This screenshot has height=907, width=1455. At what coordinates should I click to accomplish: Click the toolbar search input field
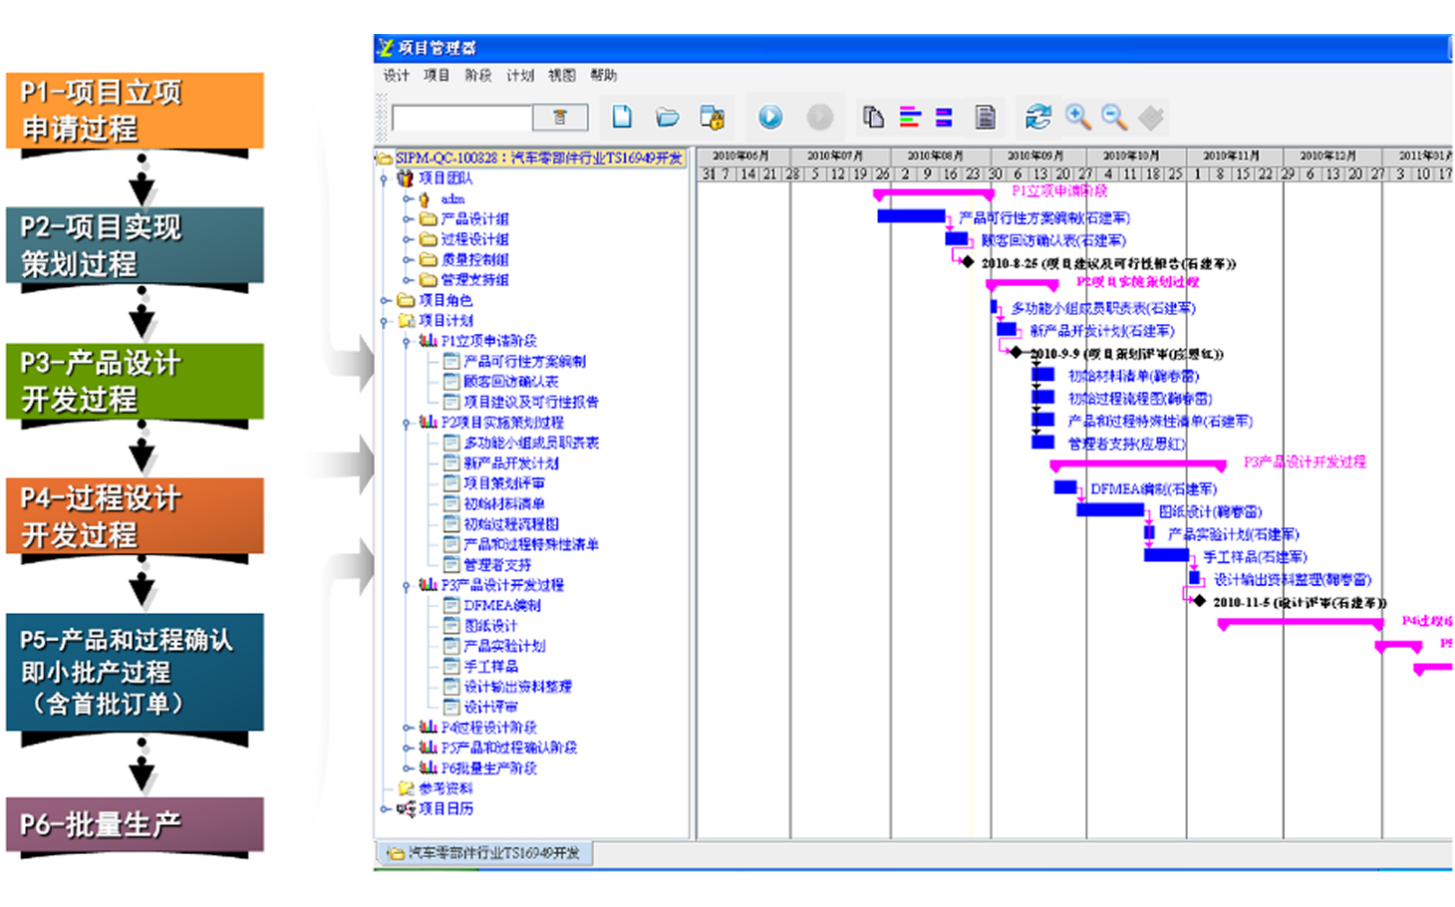click(461, 118)
